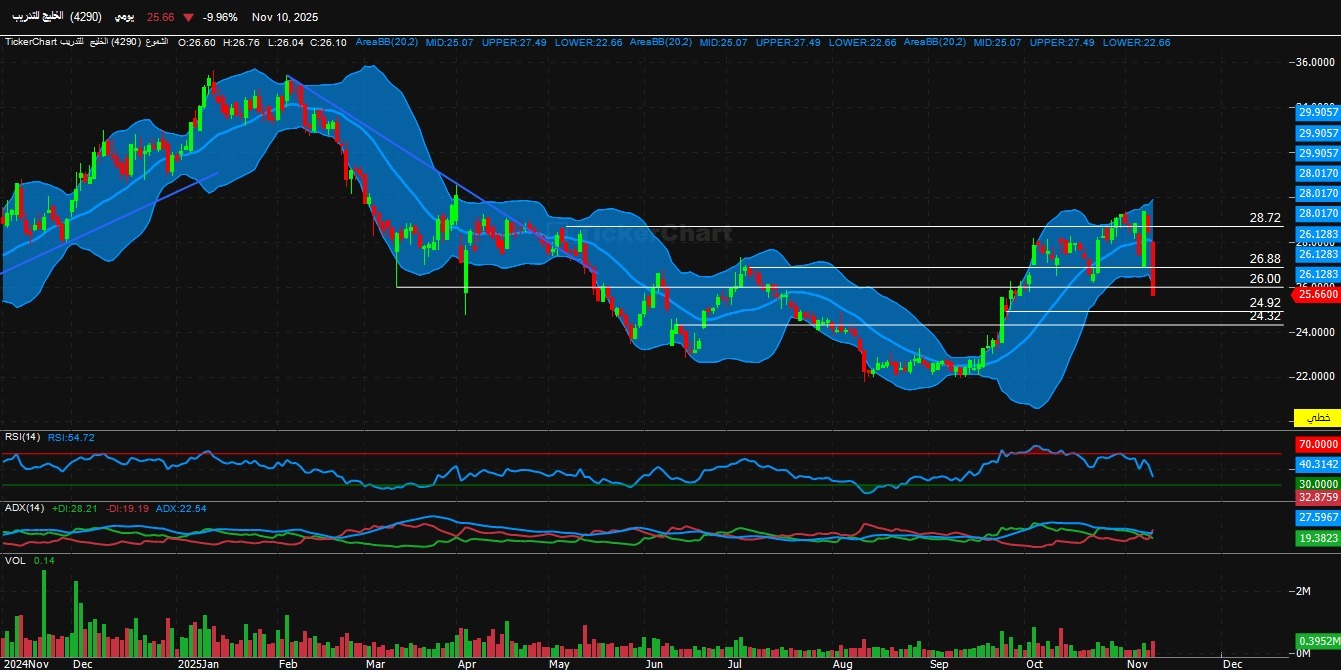Click the 2025Jan label on time axis
Screen dimensions: 1341x670
pyautogui.click(x=197, y=663)
